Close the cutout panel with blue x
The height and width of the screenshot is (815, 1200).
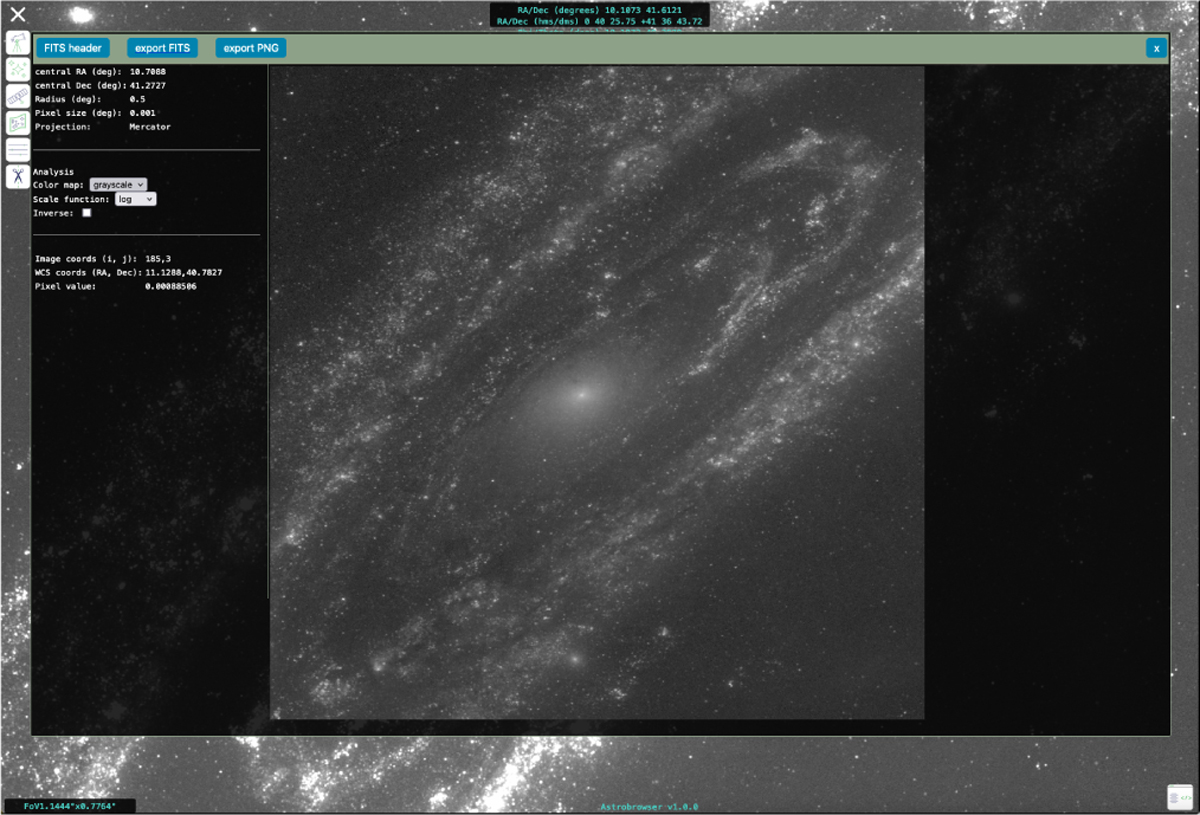click(1156, 48)
